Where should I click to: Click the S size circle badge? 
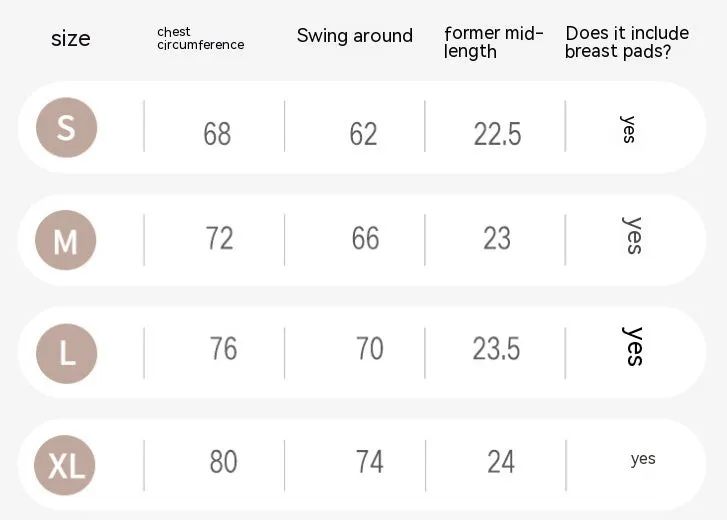pyautogui.click(x=66, y=127)
